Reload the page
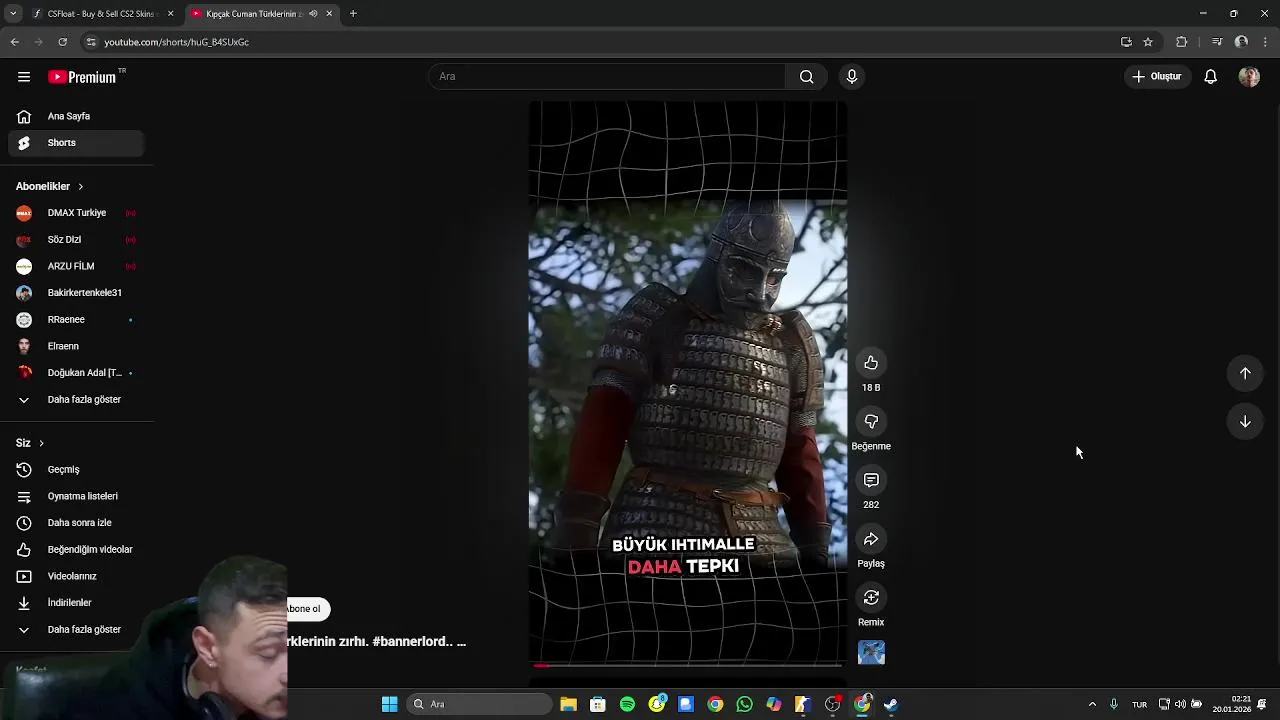1280x720 pixels. pos(62,42)
